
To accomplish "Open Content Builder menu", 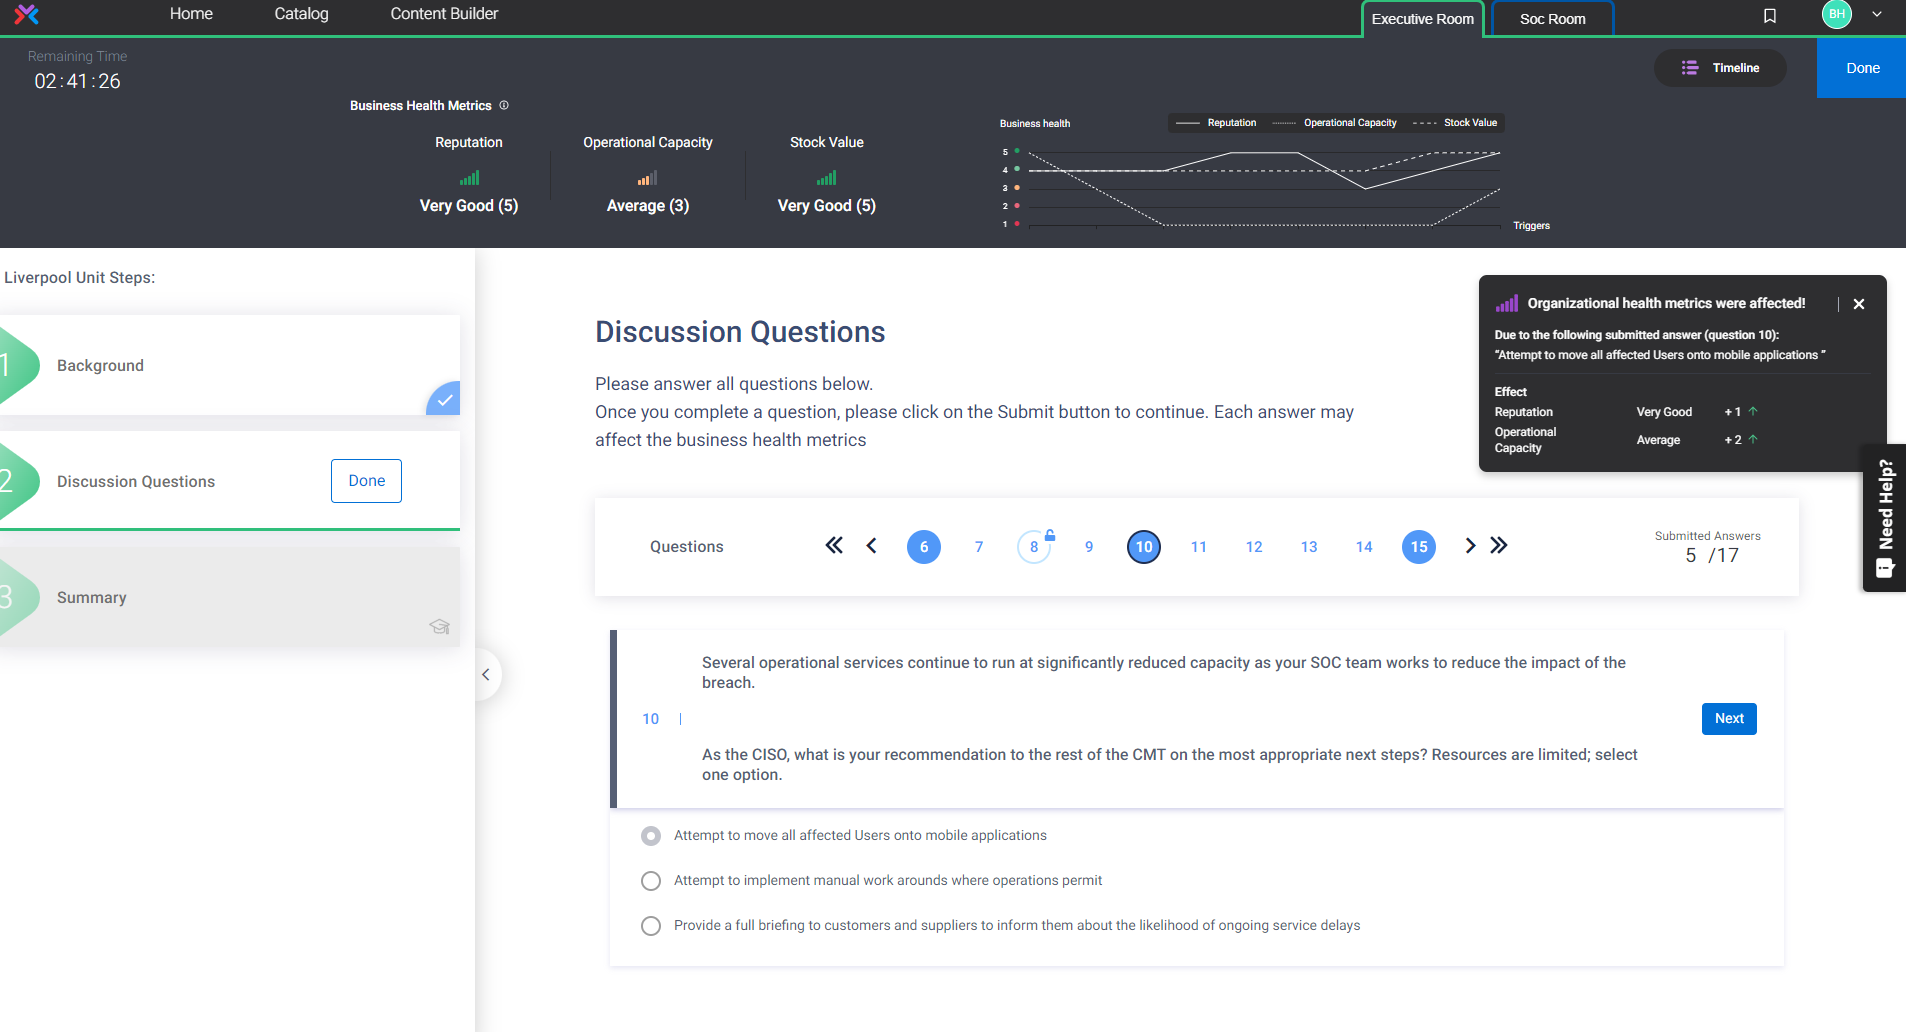I will point(444,14).
